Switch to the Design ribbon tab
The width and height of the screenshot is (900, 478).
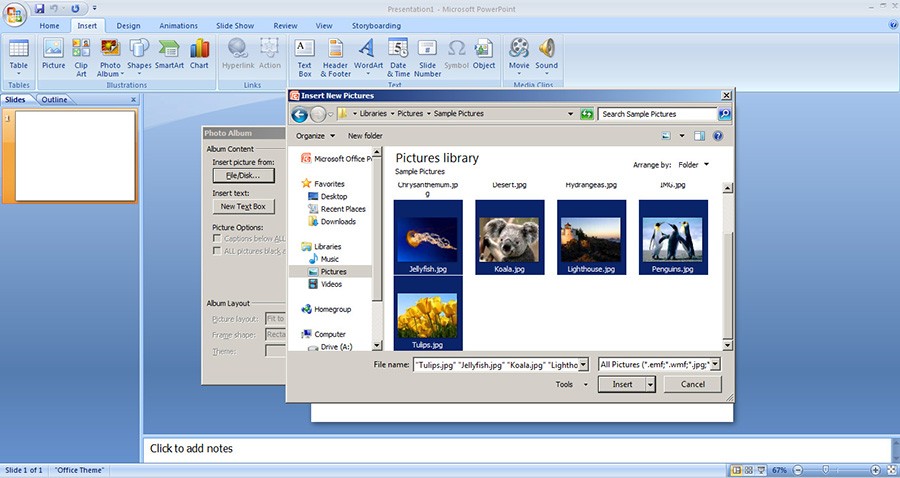tap(128, 26)
